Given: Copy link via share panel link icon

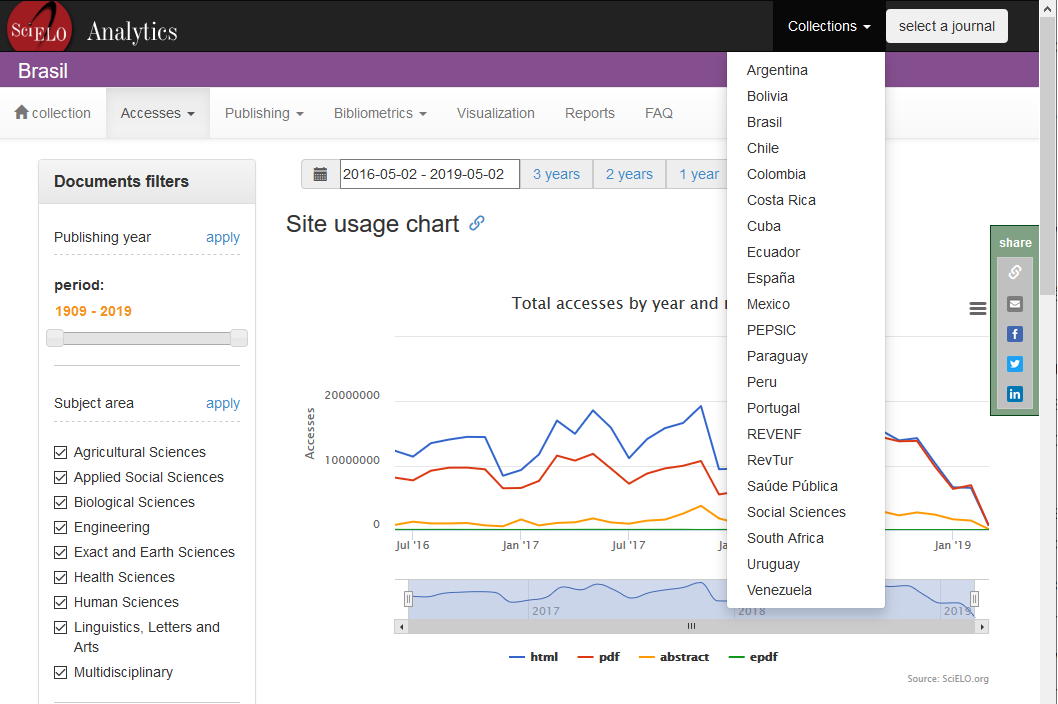Looking at the screenshot, I should [x=1014, y=272].
